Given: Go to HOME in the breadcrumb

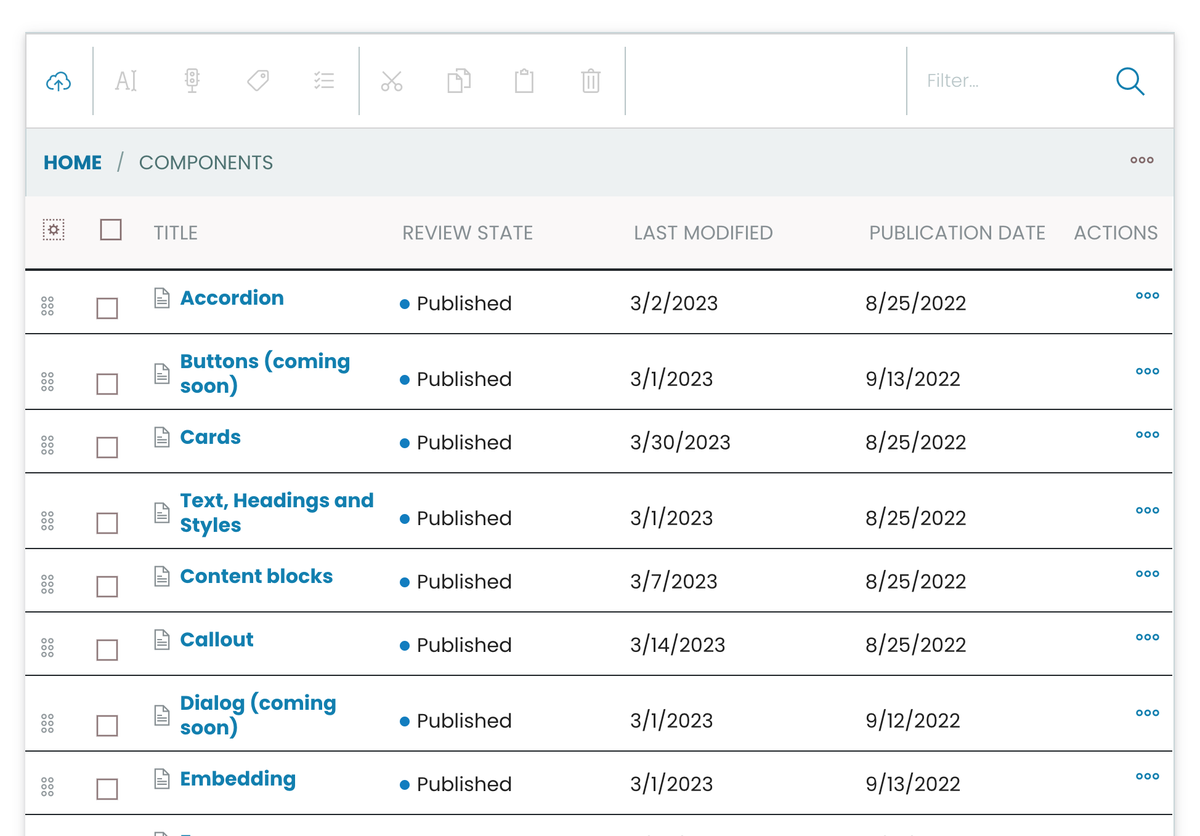Looking at the screenshot, I should 72,162.
